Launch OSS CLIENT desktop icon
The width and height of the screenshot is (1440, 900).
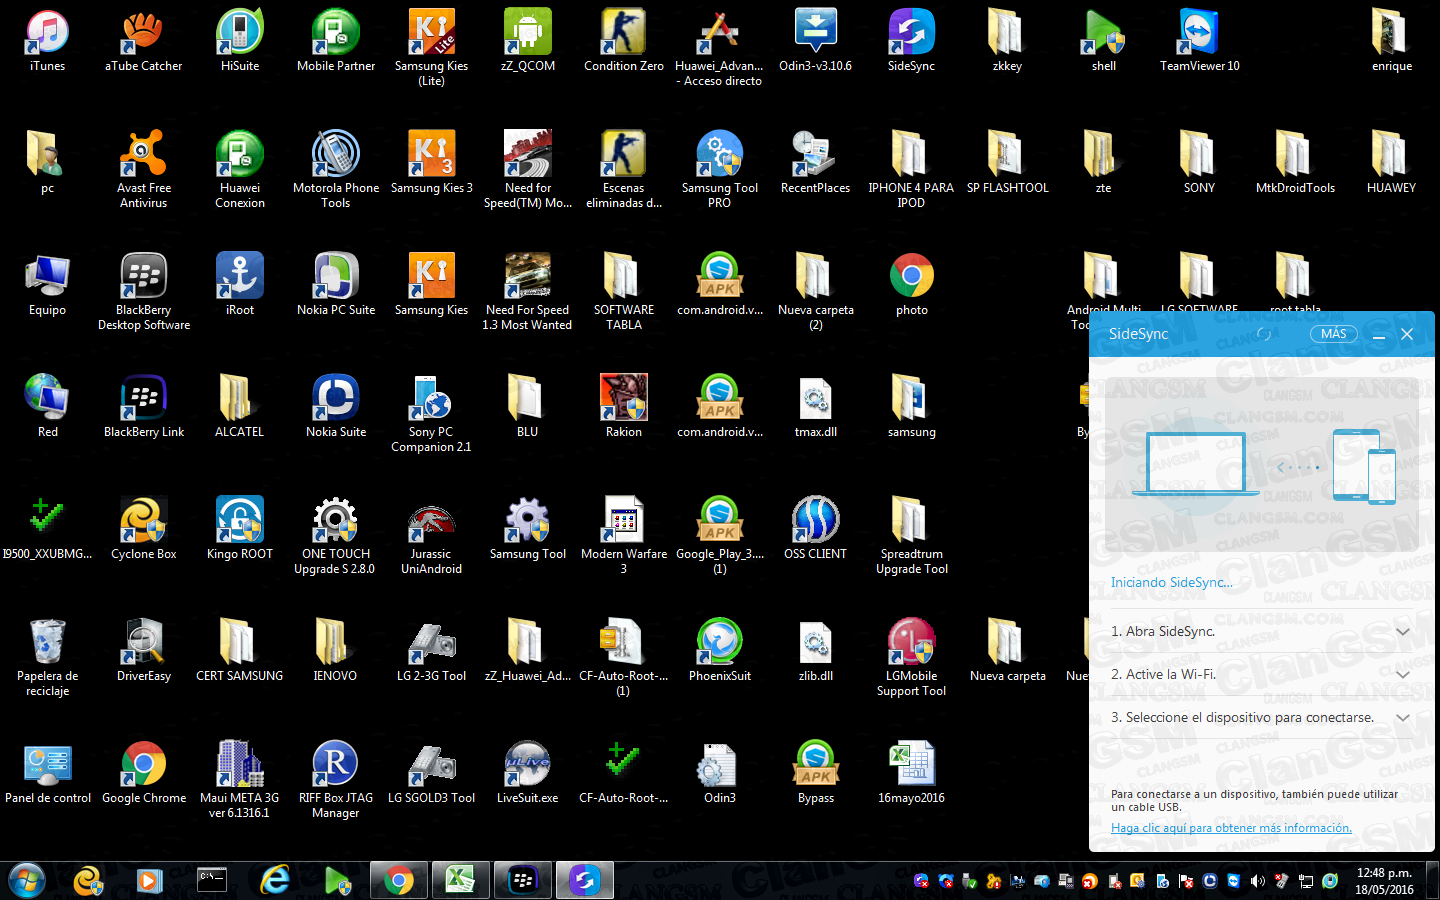tap(816, 529)
